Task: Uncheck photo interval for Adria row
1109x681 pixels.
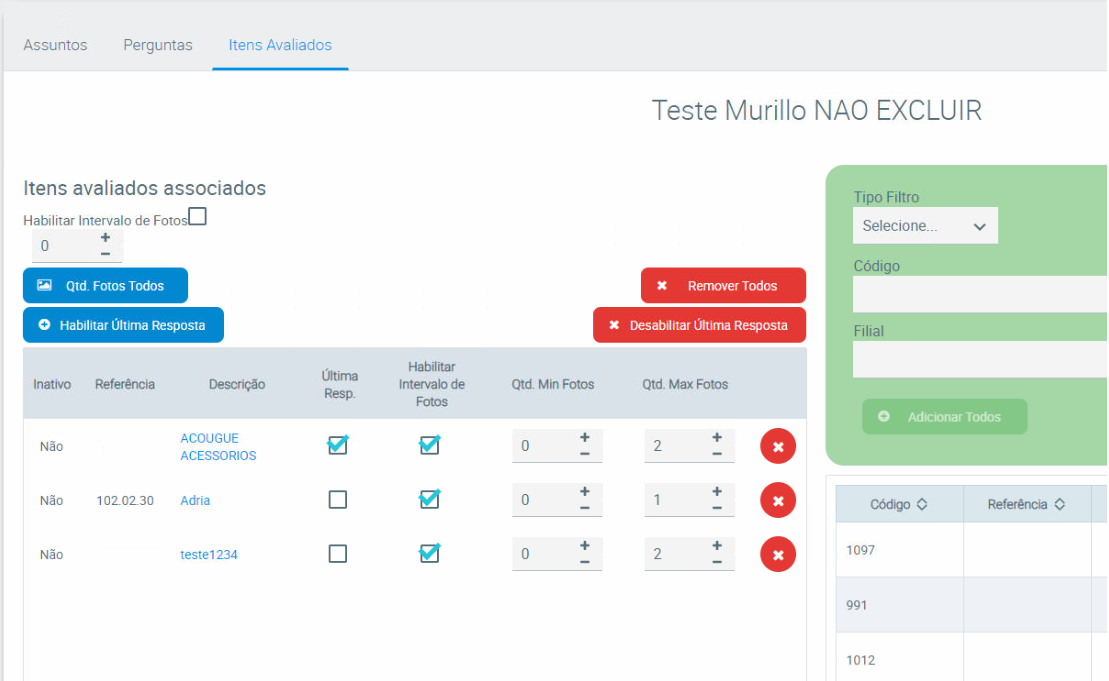Action: (x=429, y=499)
